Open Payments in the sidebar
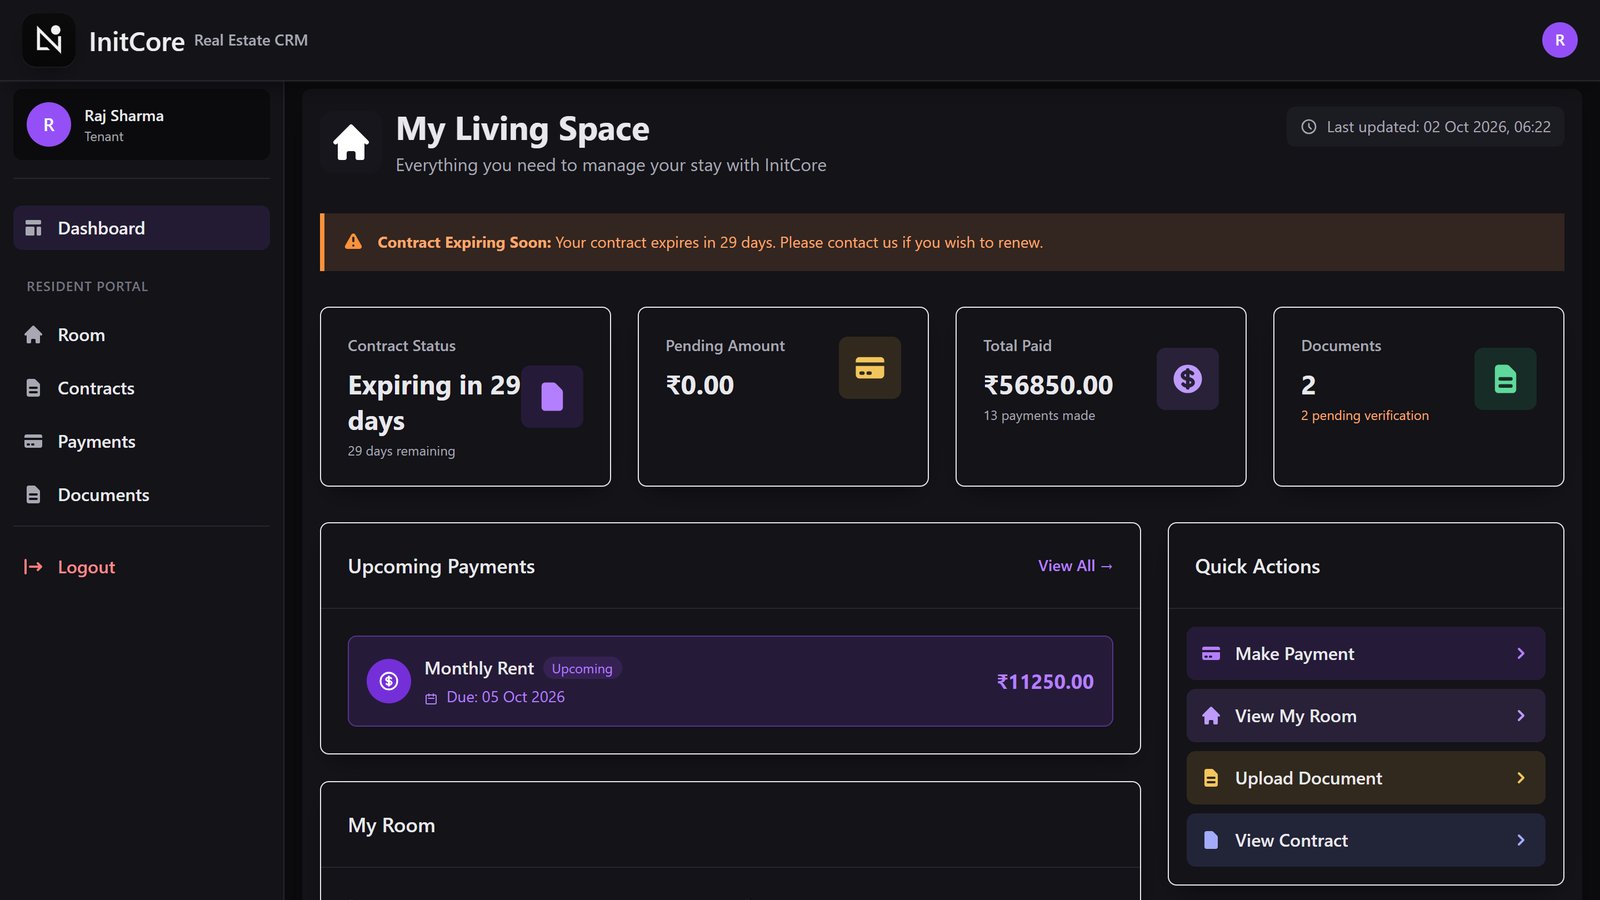 pos(142,441)
